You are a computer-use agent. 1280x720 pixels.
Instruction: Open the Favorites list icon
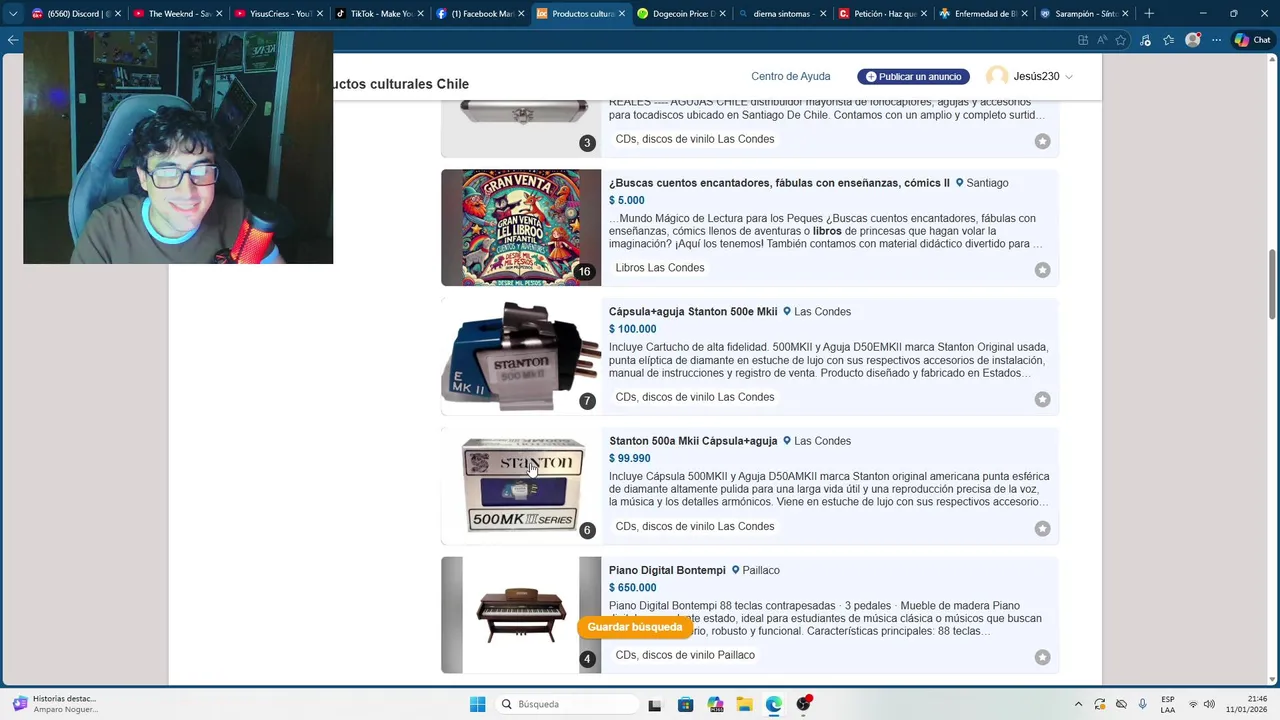1168,40
